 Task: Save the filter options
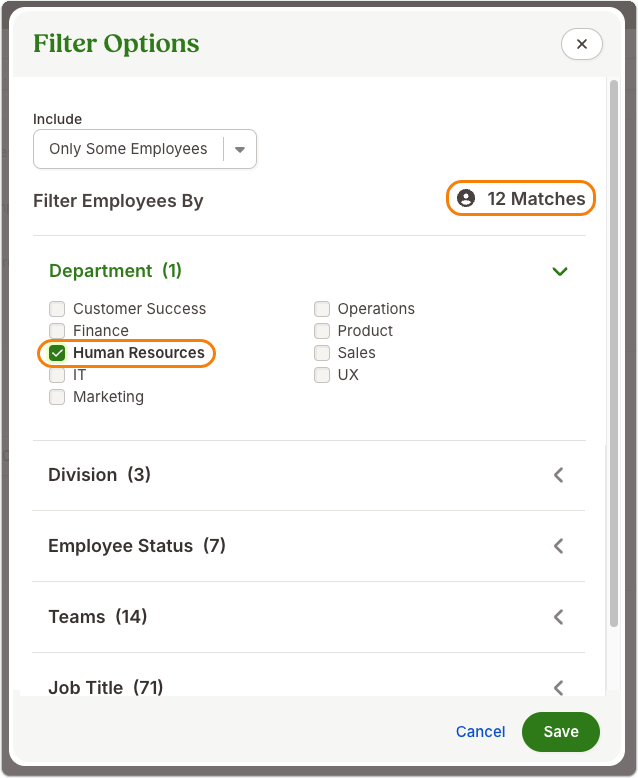(561, 732)
